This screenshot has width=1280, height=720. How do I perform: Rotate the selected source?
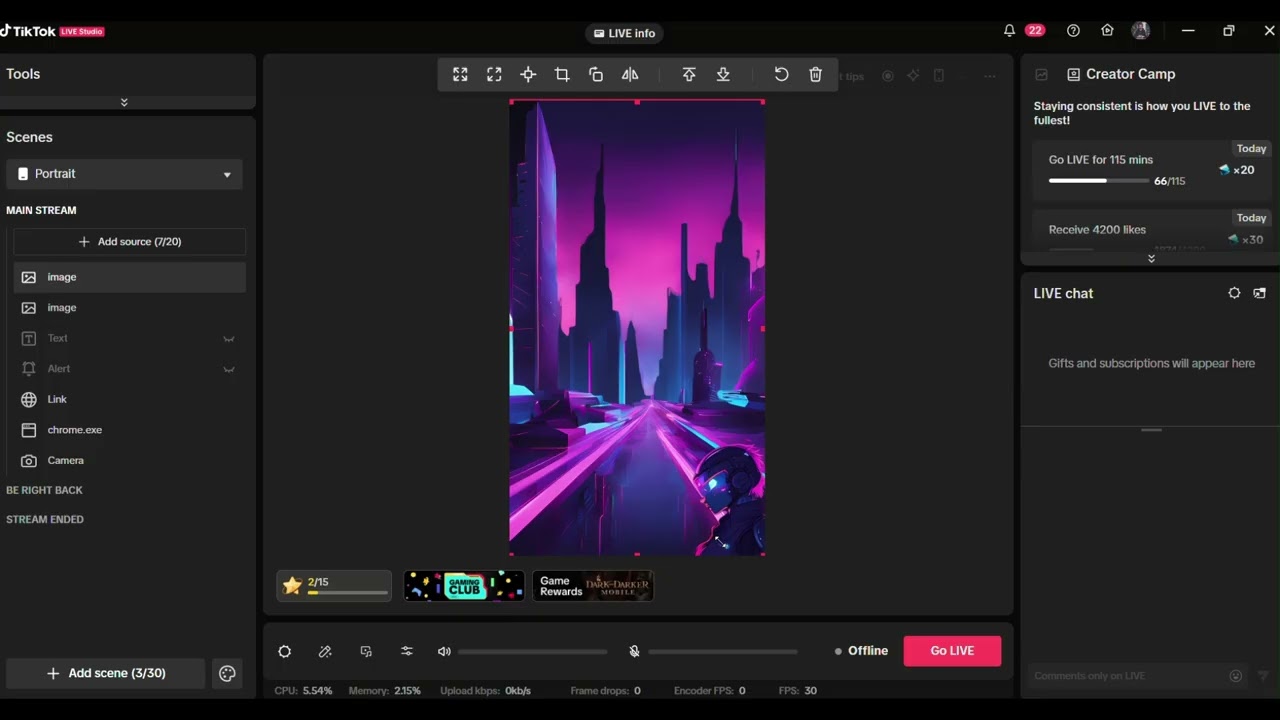[596, 75]
